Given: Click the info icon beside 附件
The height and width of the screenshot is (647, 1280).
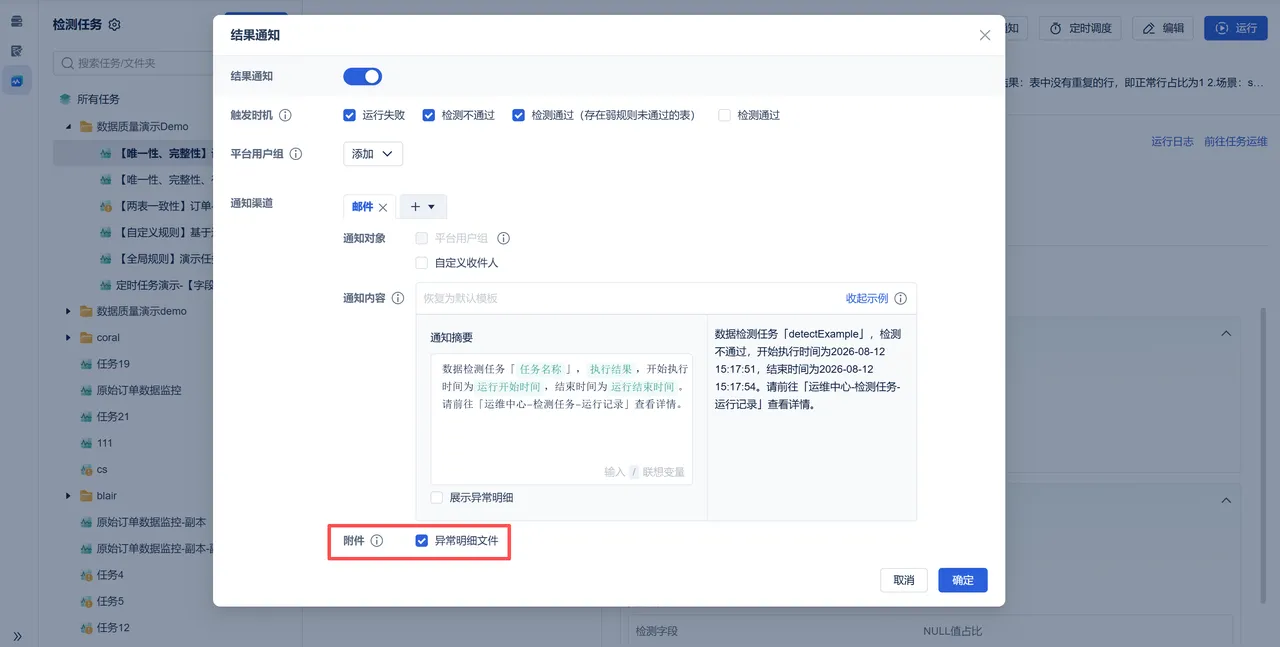Looking at the screenshot, I should [x=377, y=541].
